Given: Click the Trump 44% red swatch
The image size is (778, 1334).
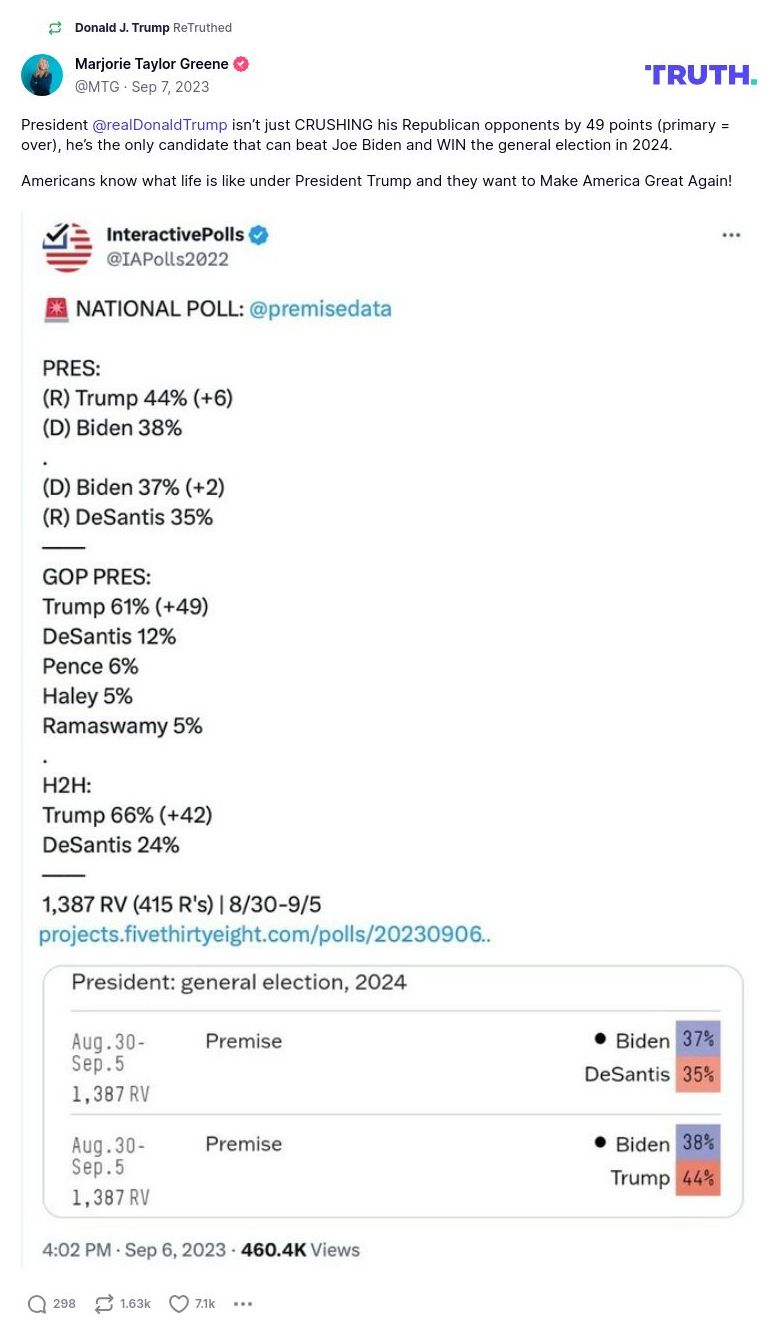Looking at the screenshot, I should [x=698, y=1178].
